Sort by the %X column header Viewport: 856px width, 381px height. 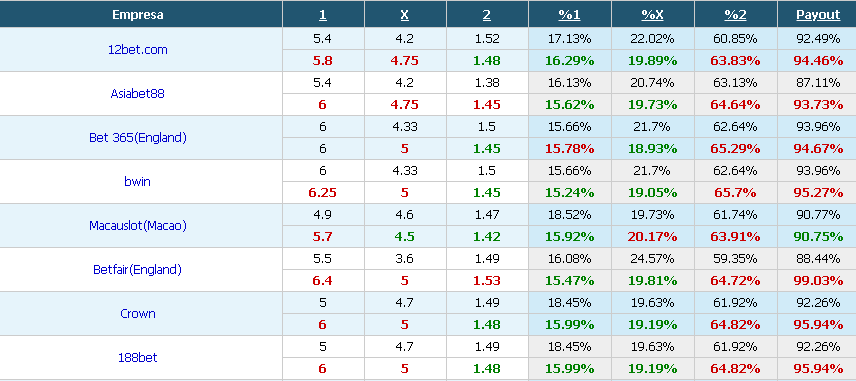click(652, 15)
